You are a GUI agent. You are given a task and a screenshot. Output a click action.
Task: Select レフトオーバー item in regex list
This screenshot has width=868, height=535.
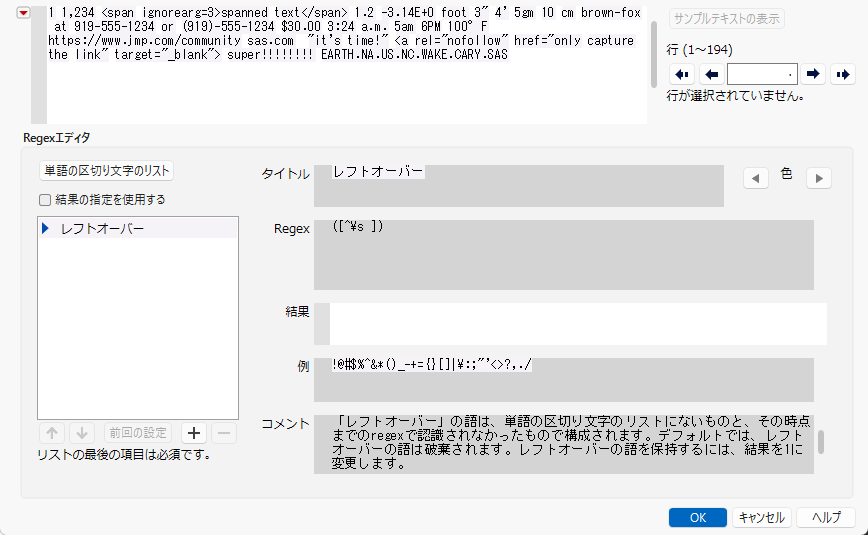point(138,228)
